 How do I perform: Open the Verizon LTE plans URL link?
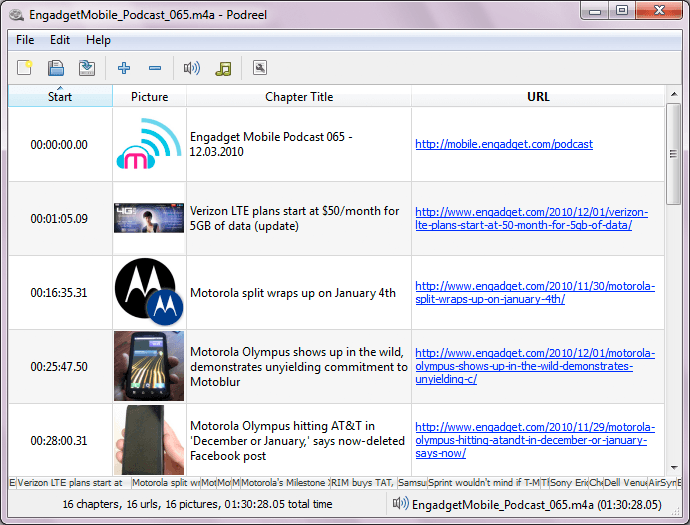point(532,218)
